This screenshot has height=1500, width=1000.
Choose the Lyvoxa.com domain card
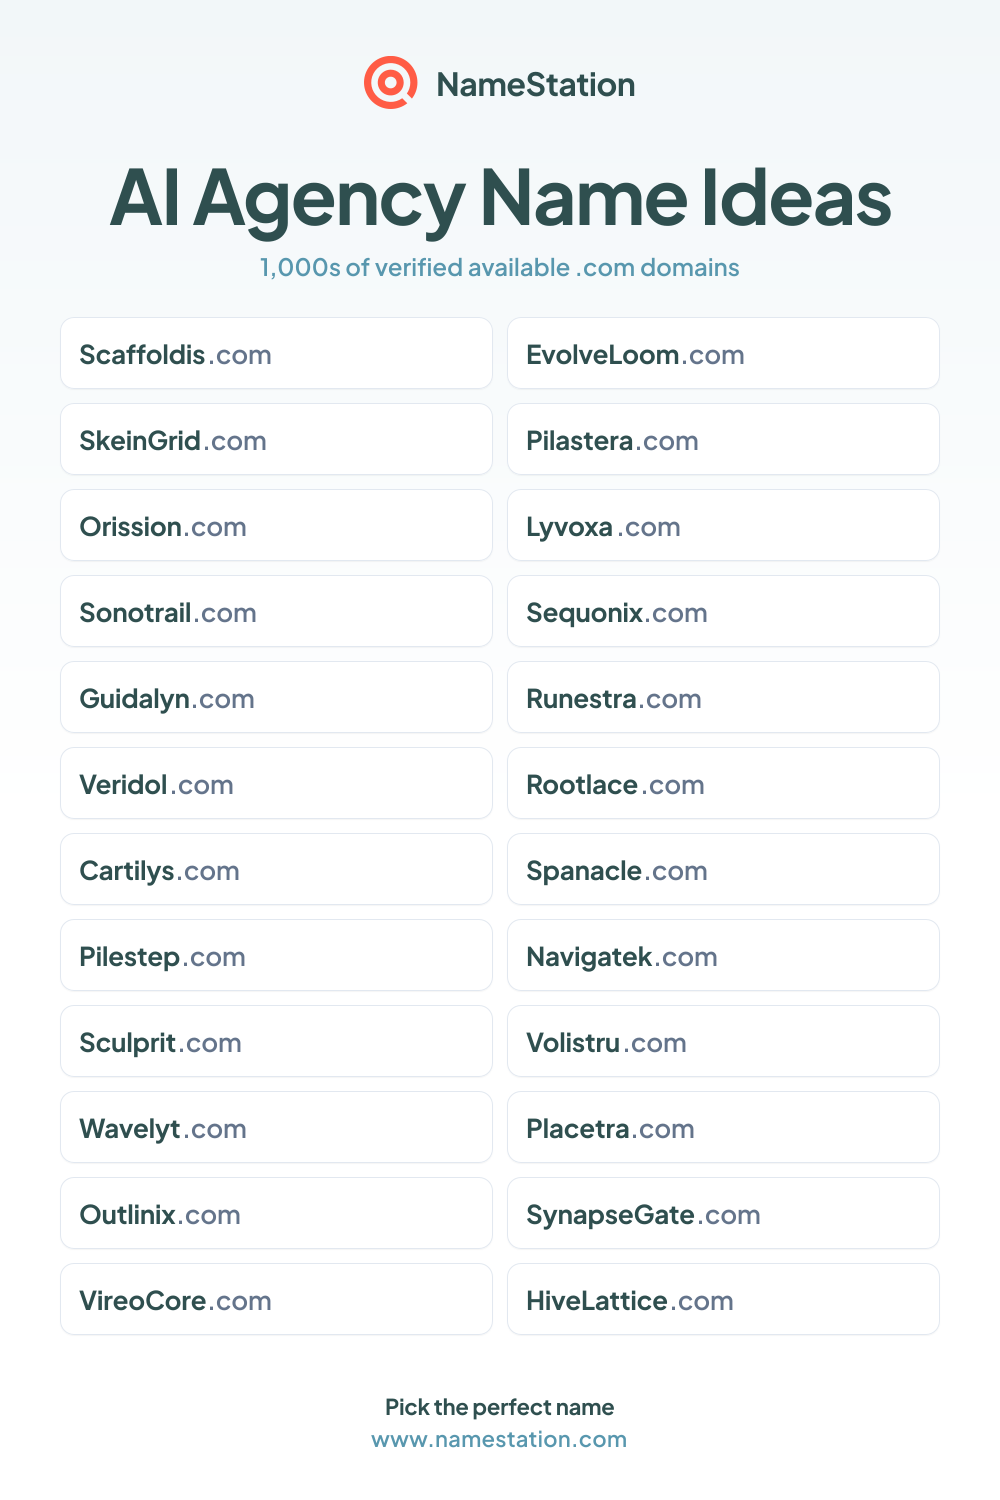tap(723, 525)
